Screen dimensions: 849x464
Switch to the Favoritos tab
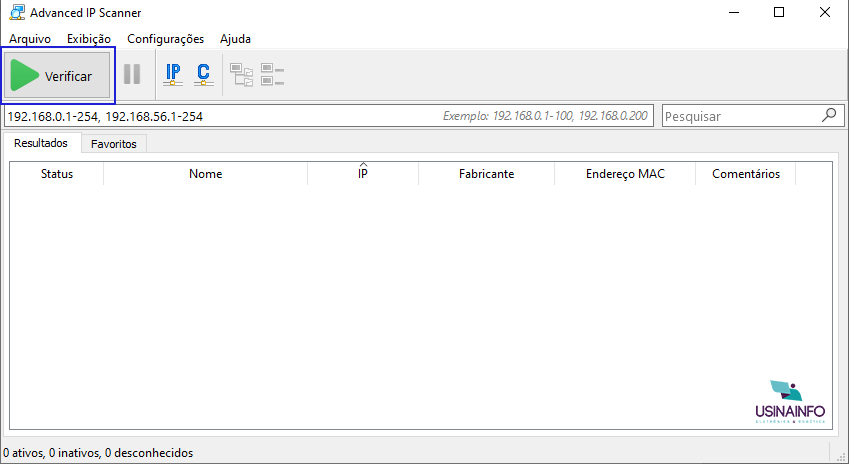tap(114, 144)
